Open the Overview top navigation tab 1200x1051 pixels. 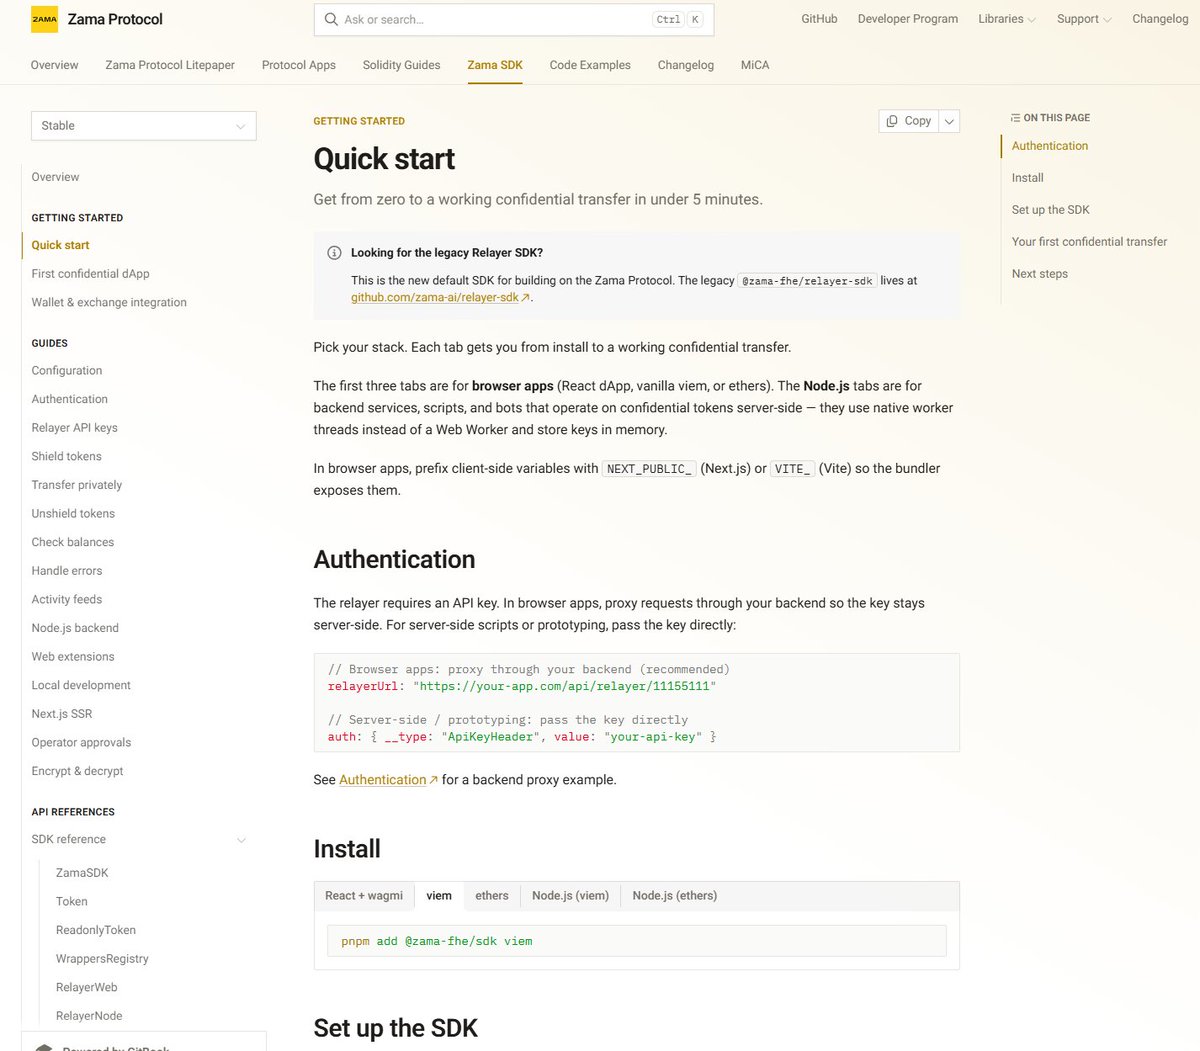click(x=54, y=65)
